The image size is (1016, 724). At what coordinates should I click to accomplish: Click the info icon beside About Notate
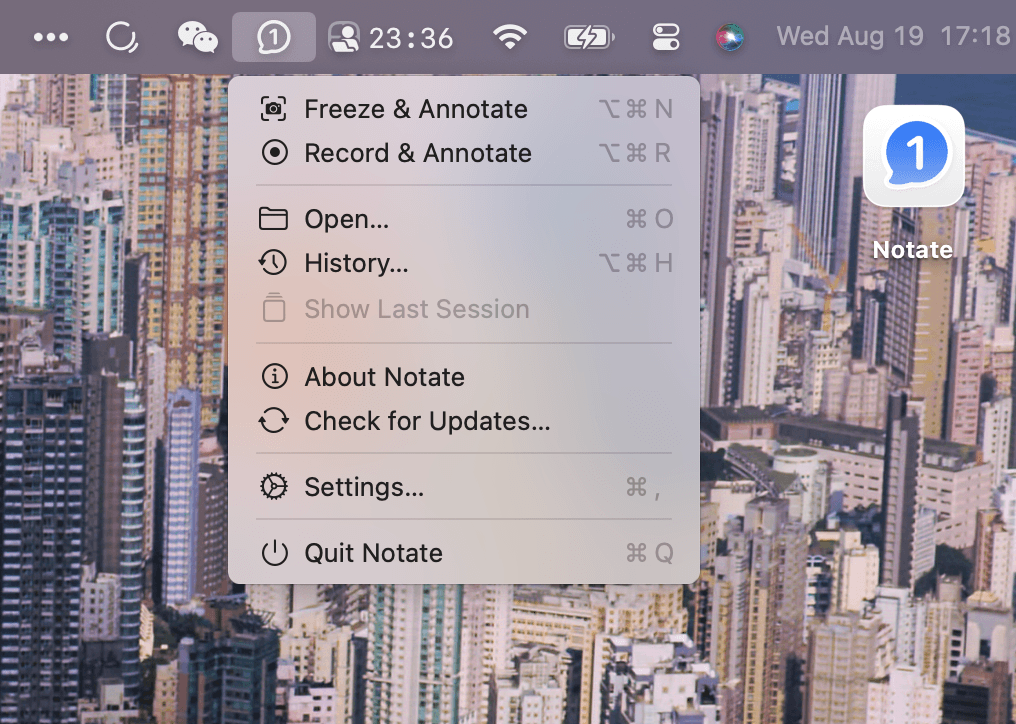(x=274, y=377)
